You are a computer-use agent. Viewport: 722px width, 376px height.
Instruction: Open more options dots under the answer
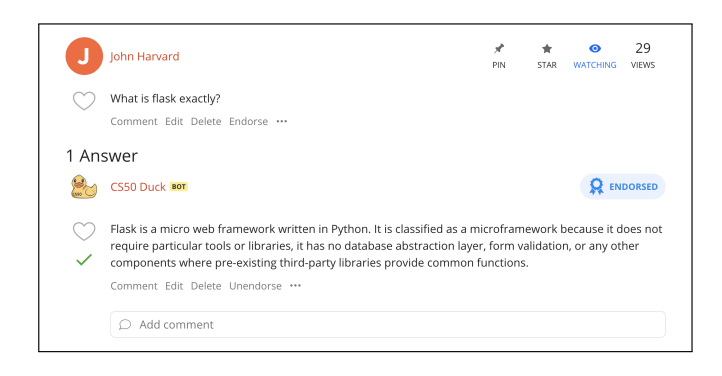295,286
